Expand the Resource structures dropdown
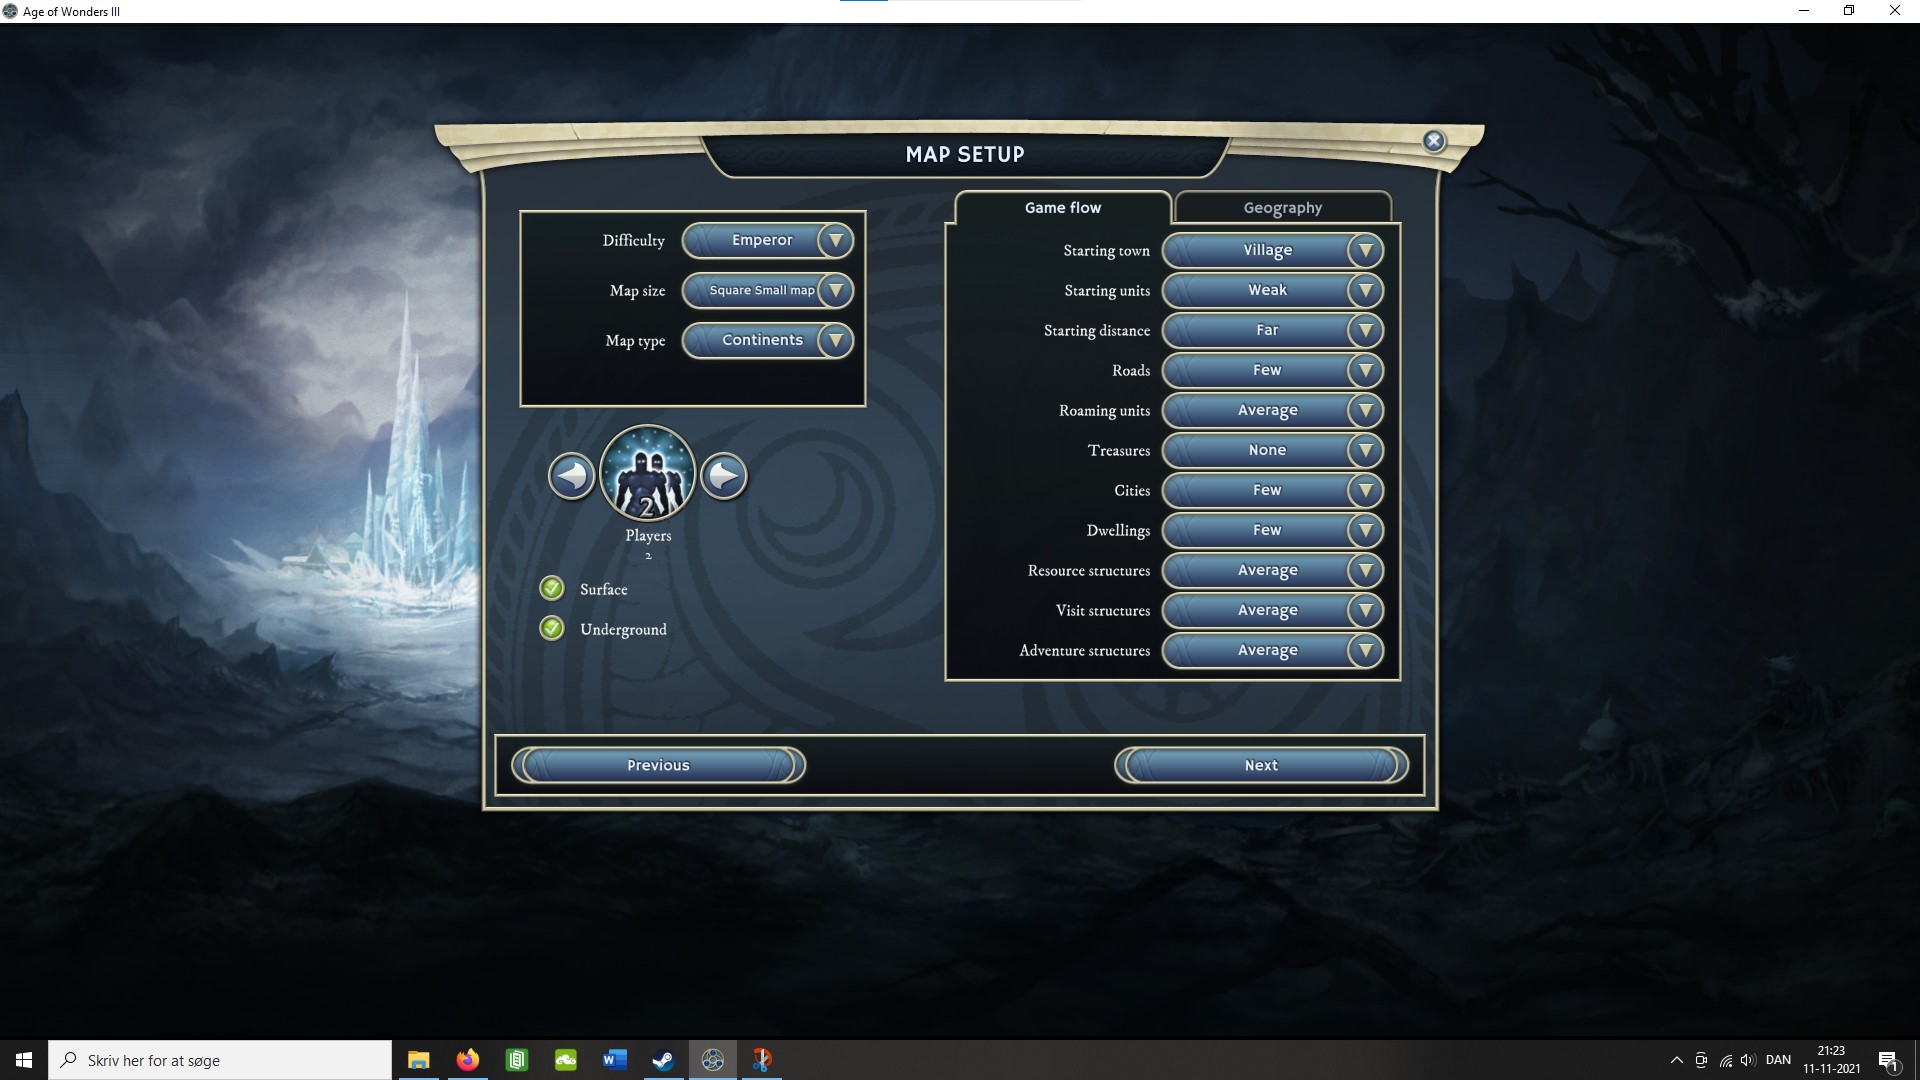This screenshot has width=1920, height=1080. [1273, 570]
